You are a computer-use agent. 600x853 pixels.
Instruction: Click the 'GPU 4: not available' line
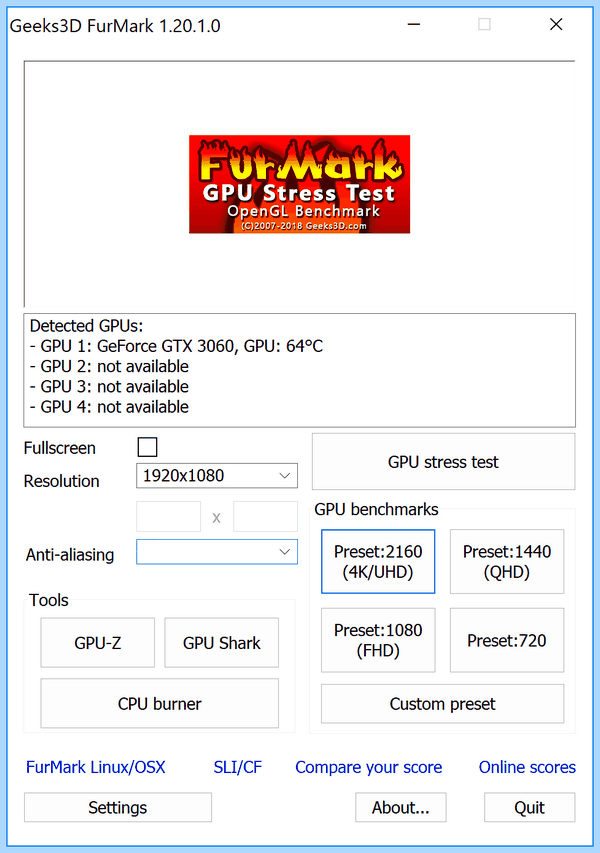pos(109,406)
